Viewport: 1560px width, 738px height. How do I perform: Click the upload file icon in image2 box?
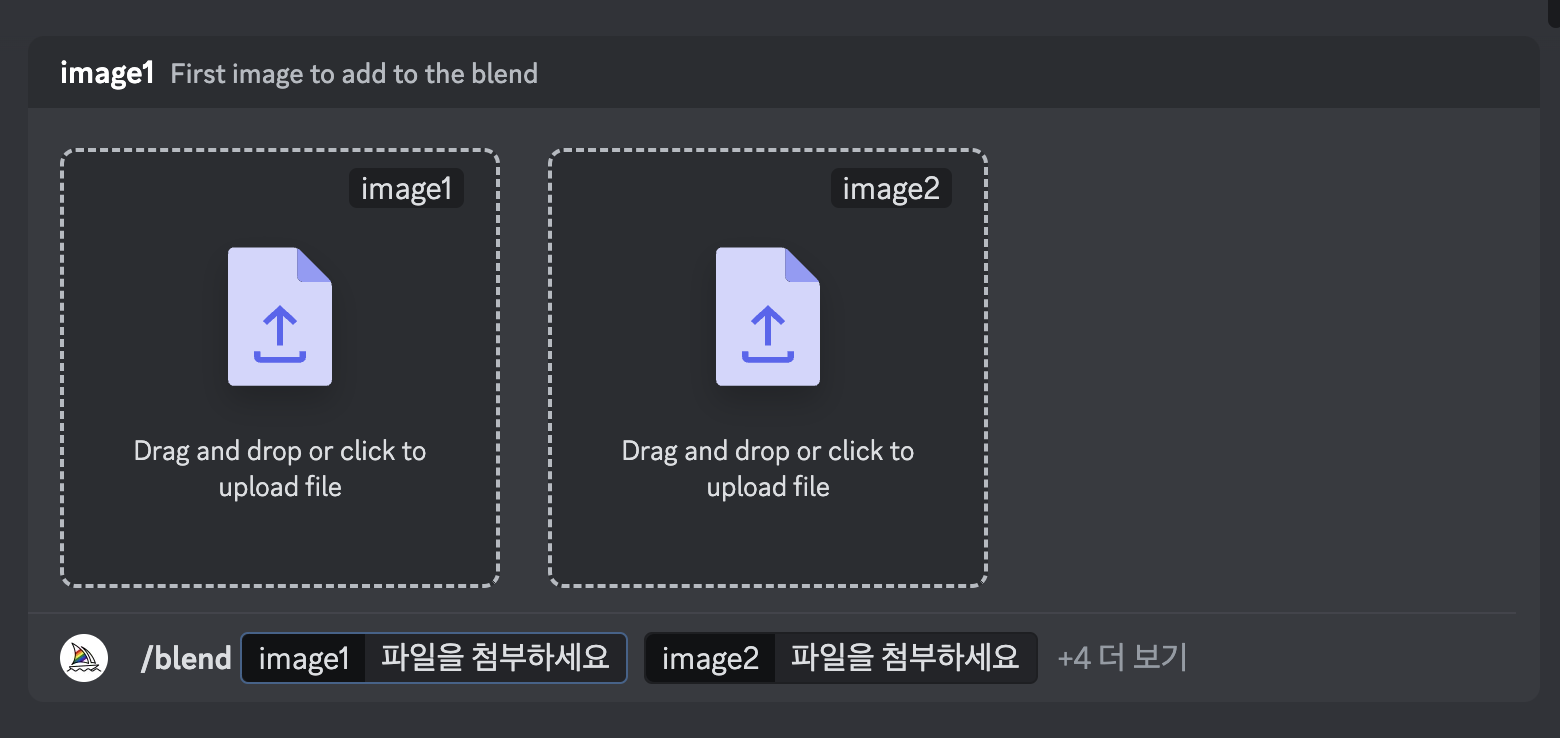(x=768, y=316)
